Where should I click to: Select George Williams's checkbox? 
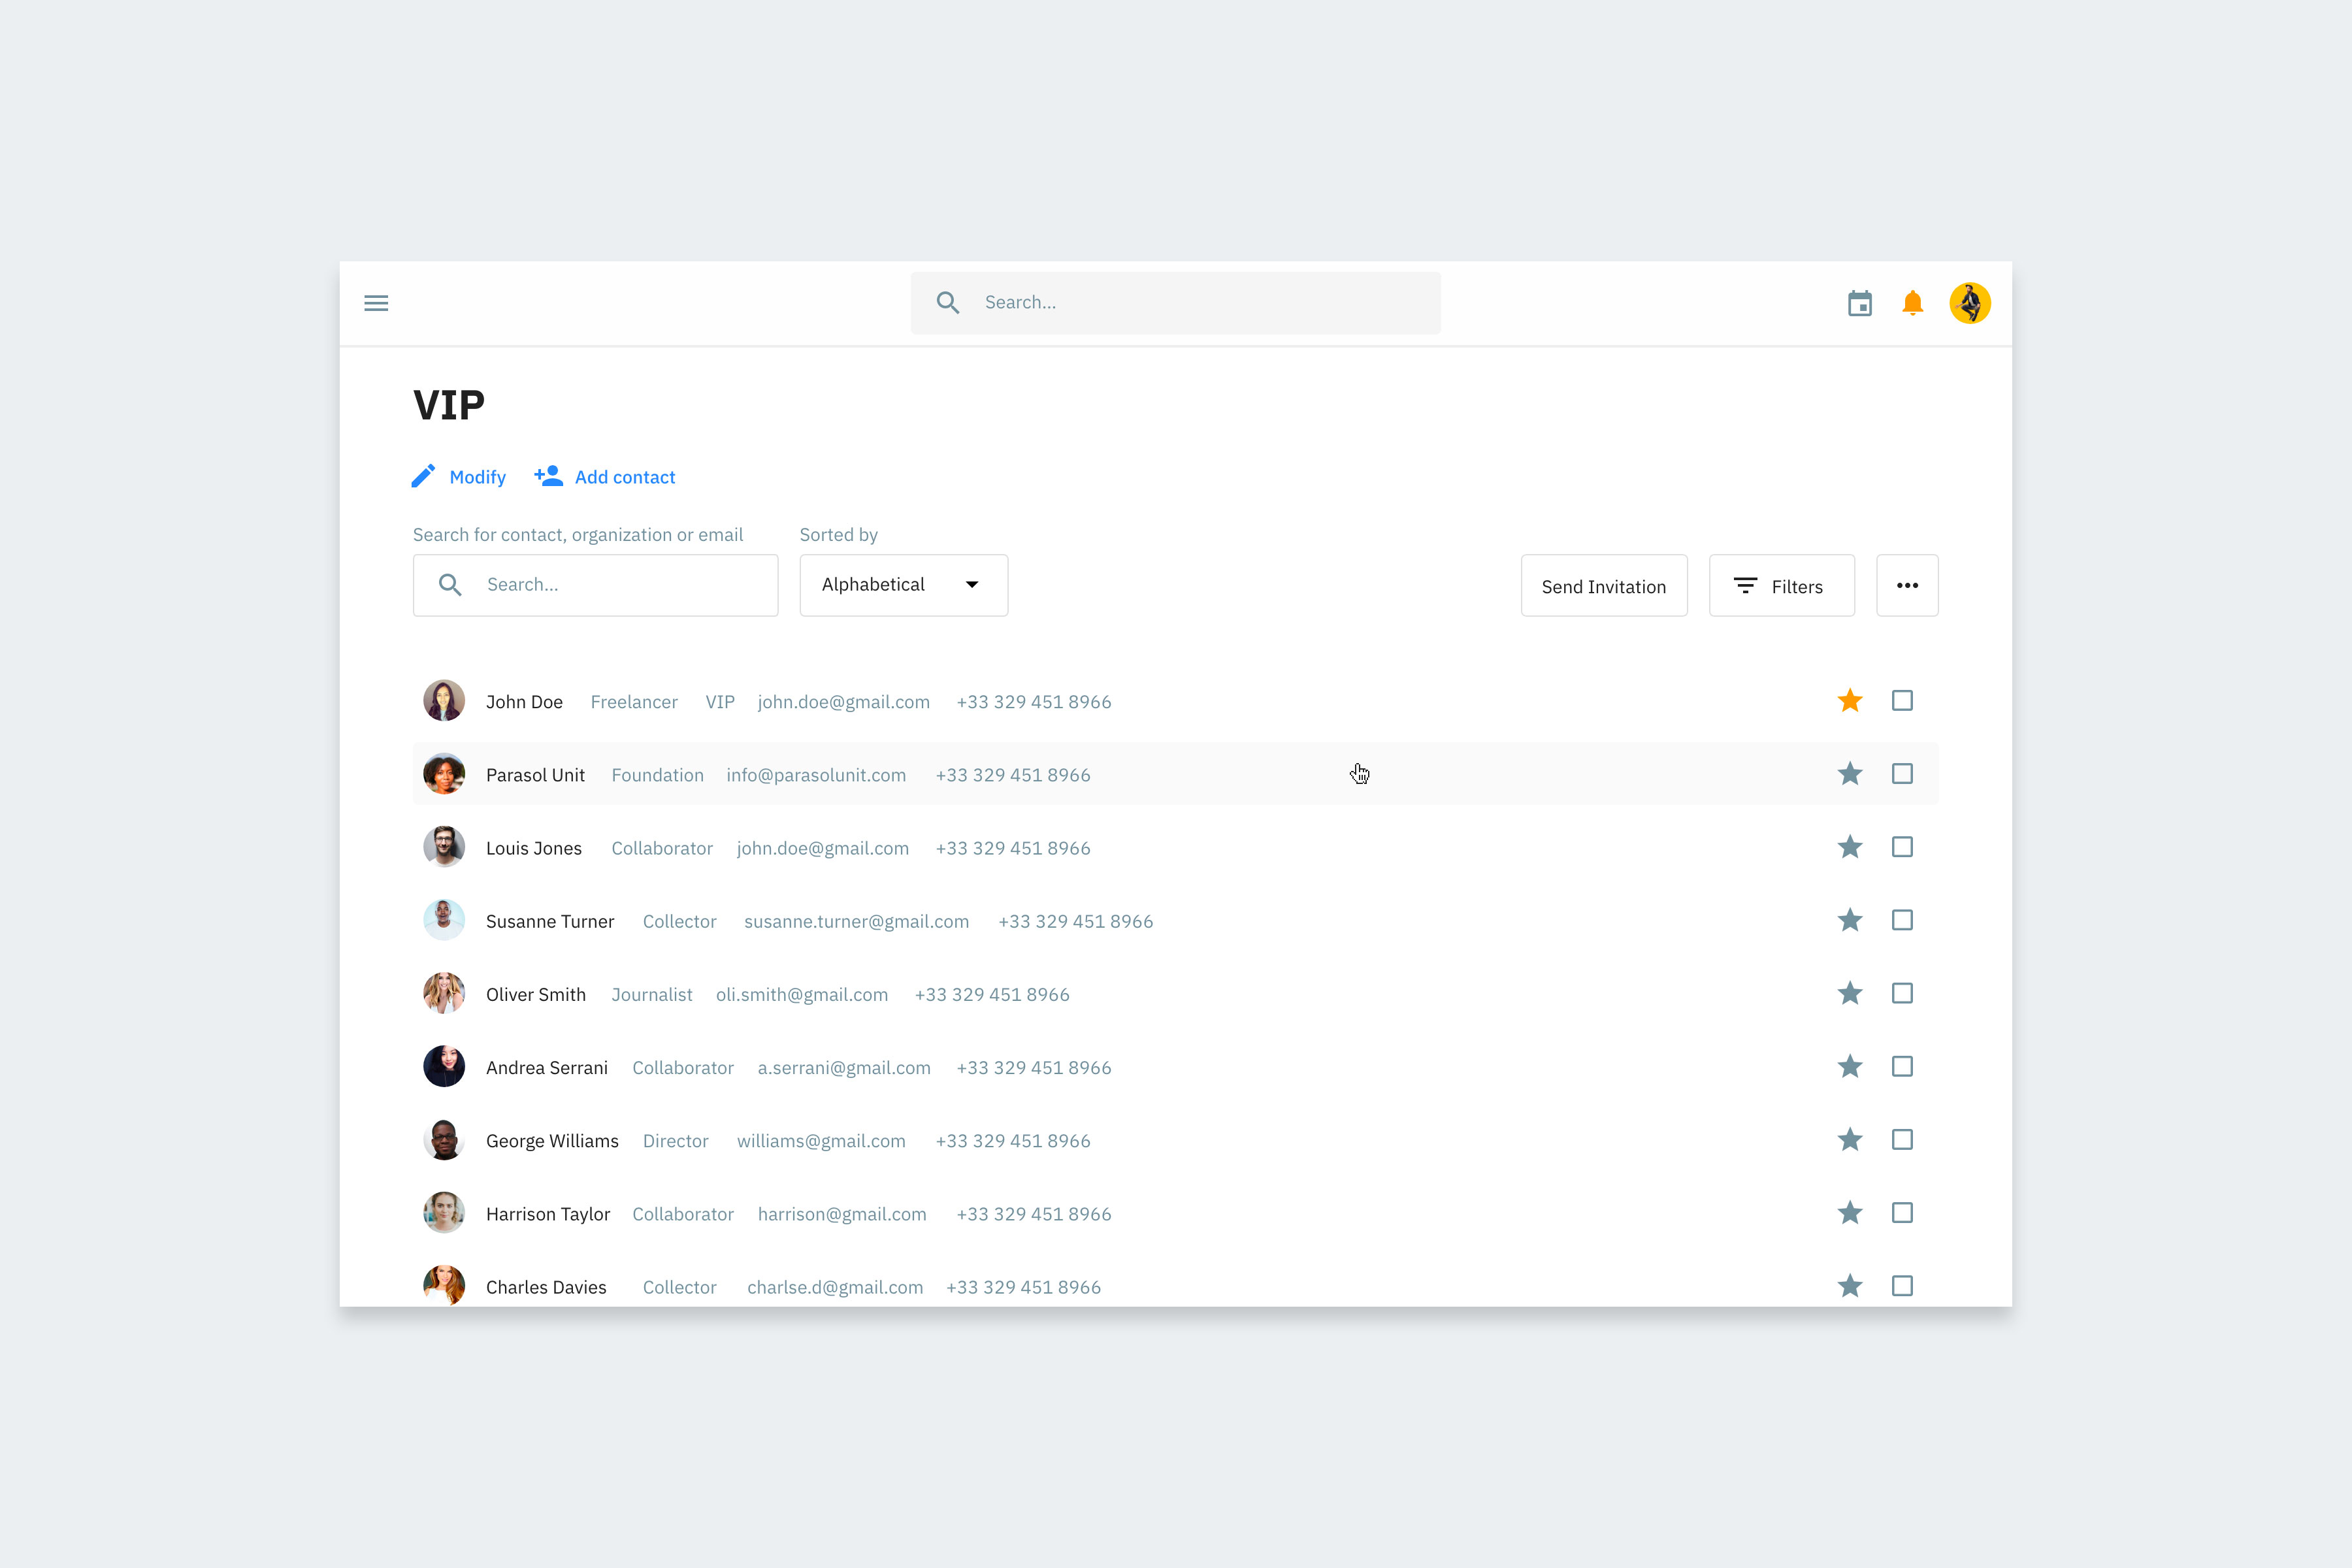1902,1139
